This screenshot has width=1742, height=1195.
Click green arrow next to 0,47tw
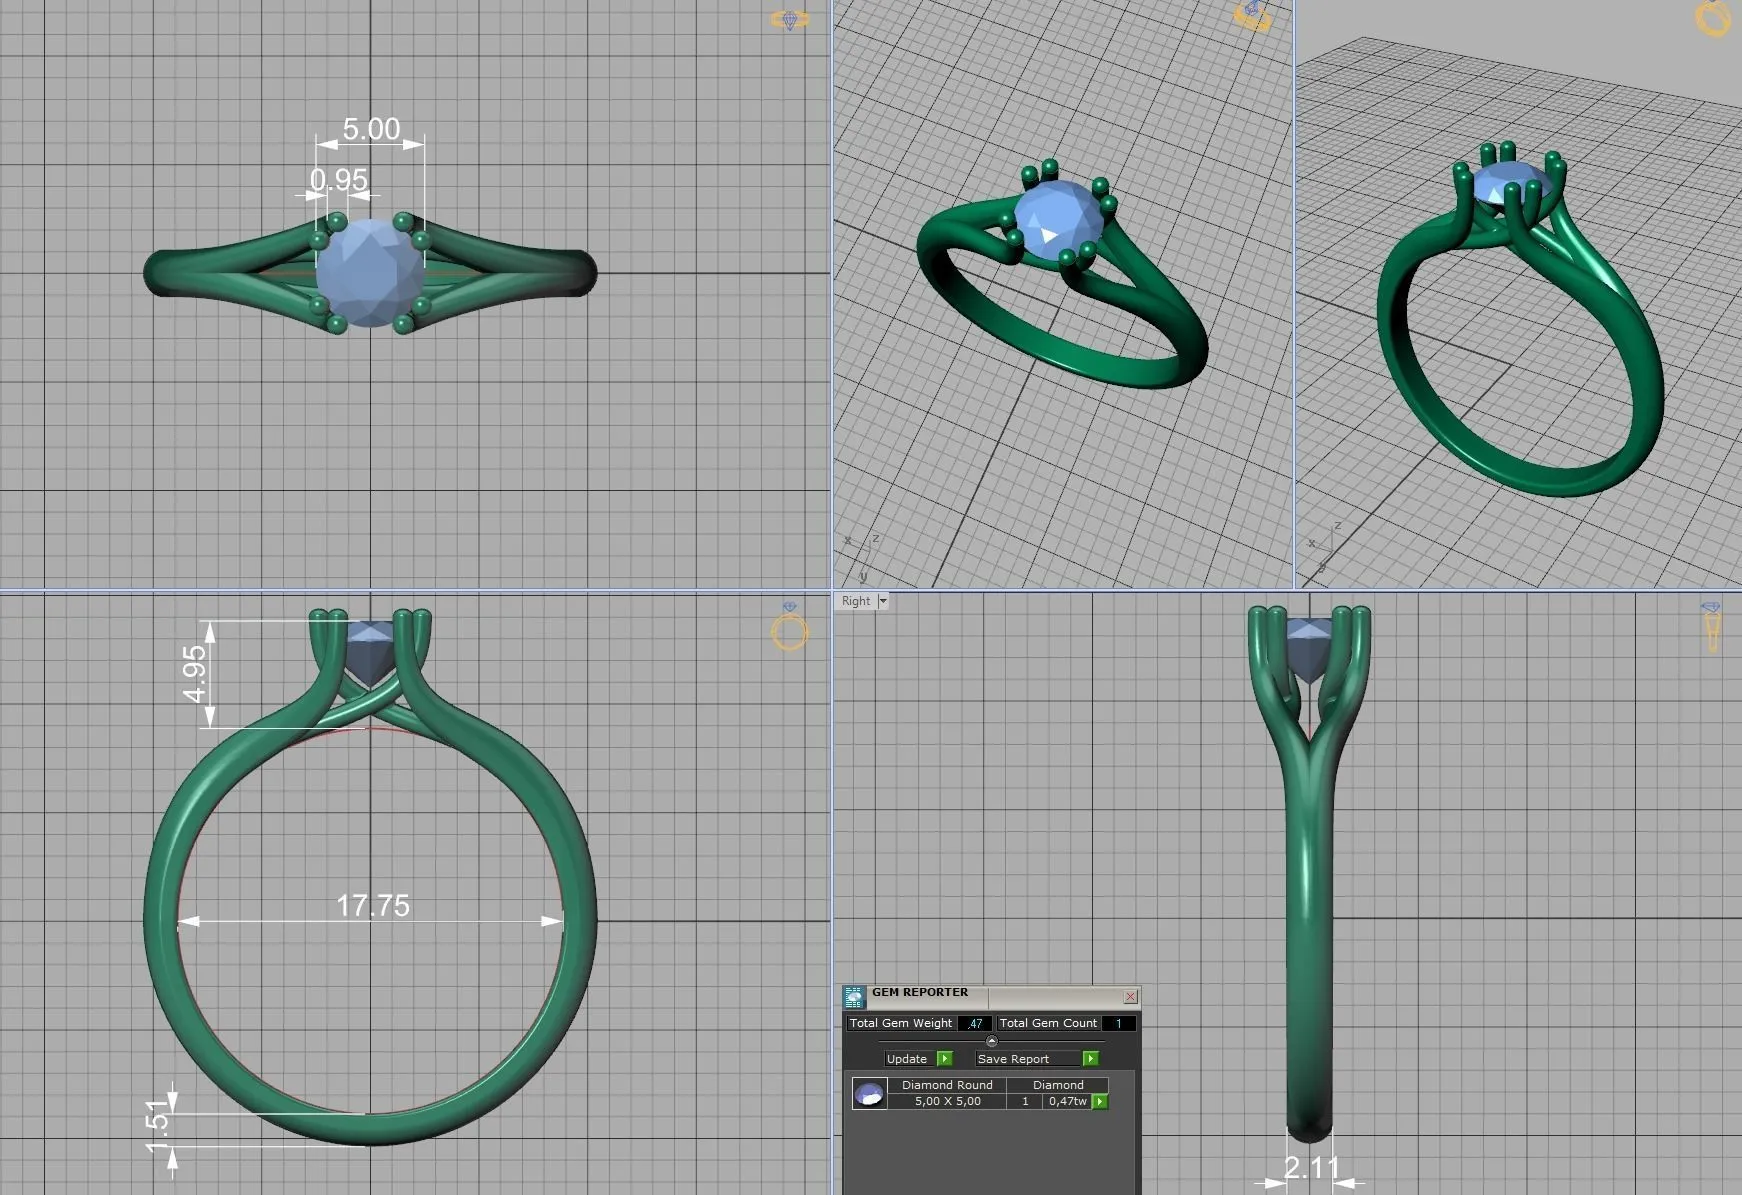coord(1100,1101)
